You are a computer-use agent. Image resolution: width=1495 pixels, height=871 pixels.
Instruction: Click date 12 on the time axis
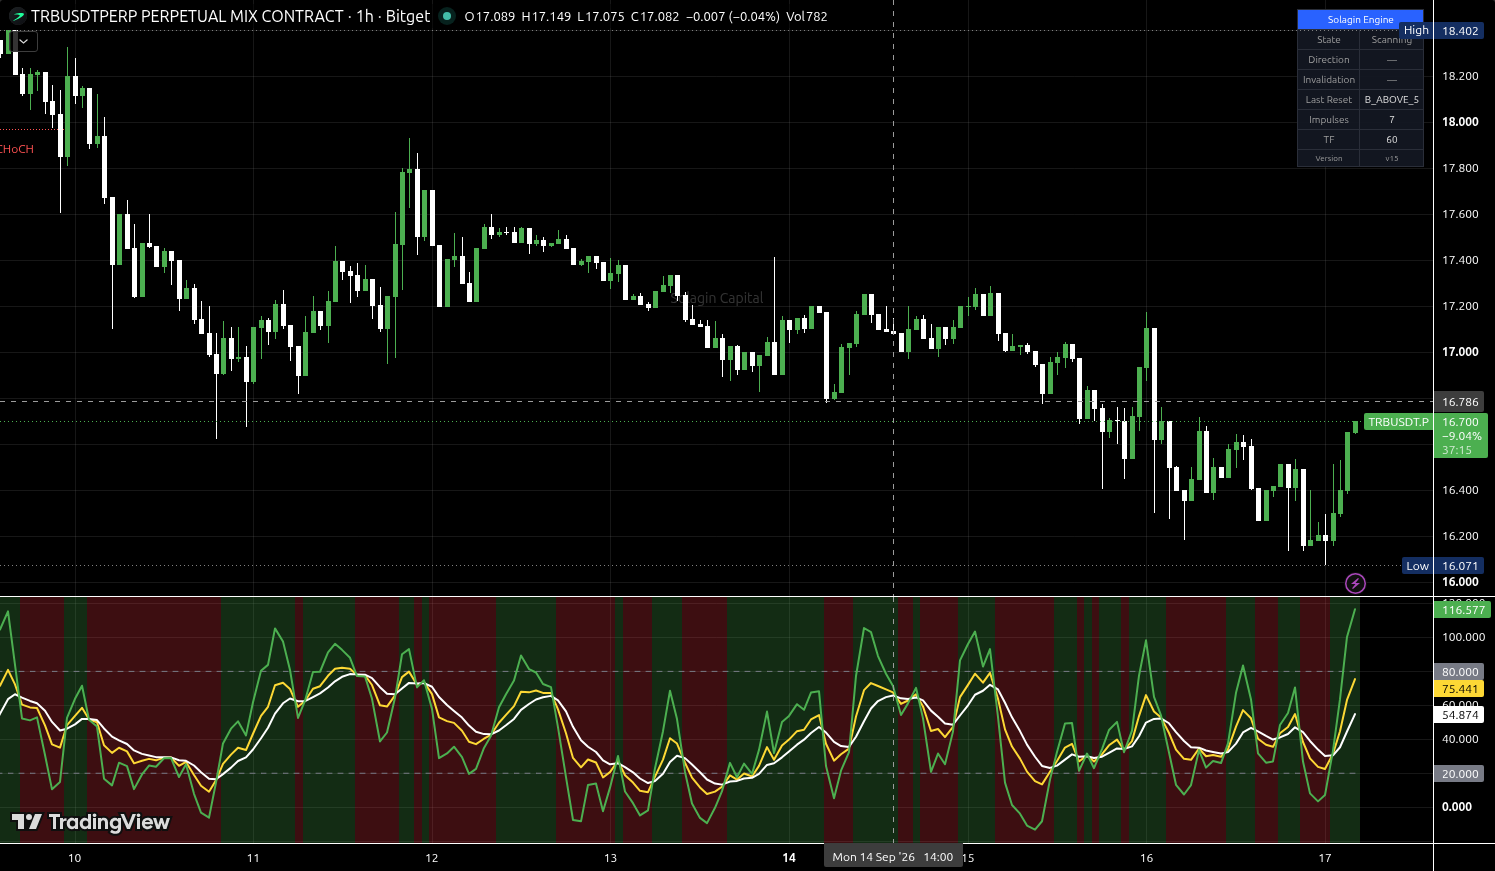pyautogui.click(x=432, y=858)
